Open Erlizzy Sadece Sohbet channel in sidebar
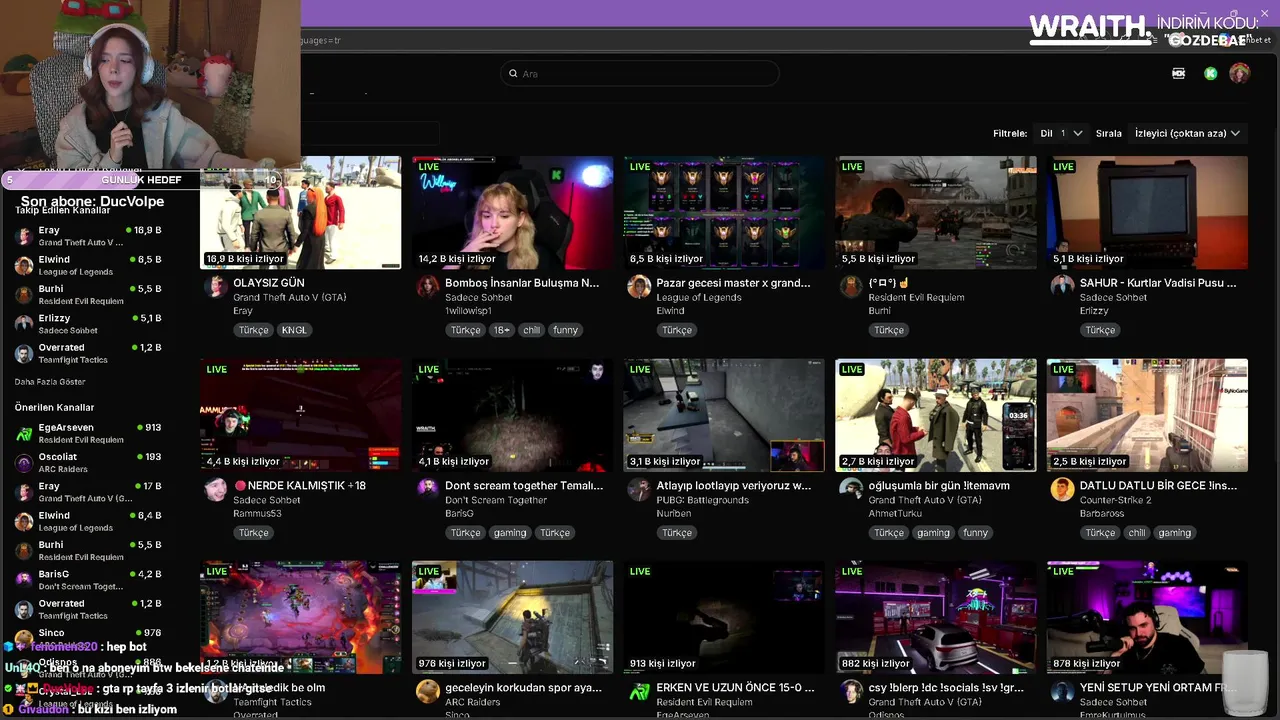This screenshot has height=720, width=1280. coord(88,324)
